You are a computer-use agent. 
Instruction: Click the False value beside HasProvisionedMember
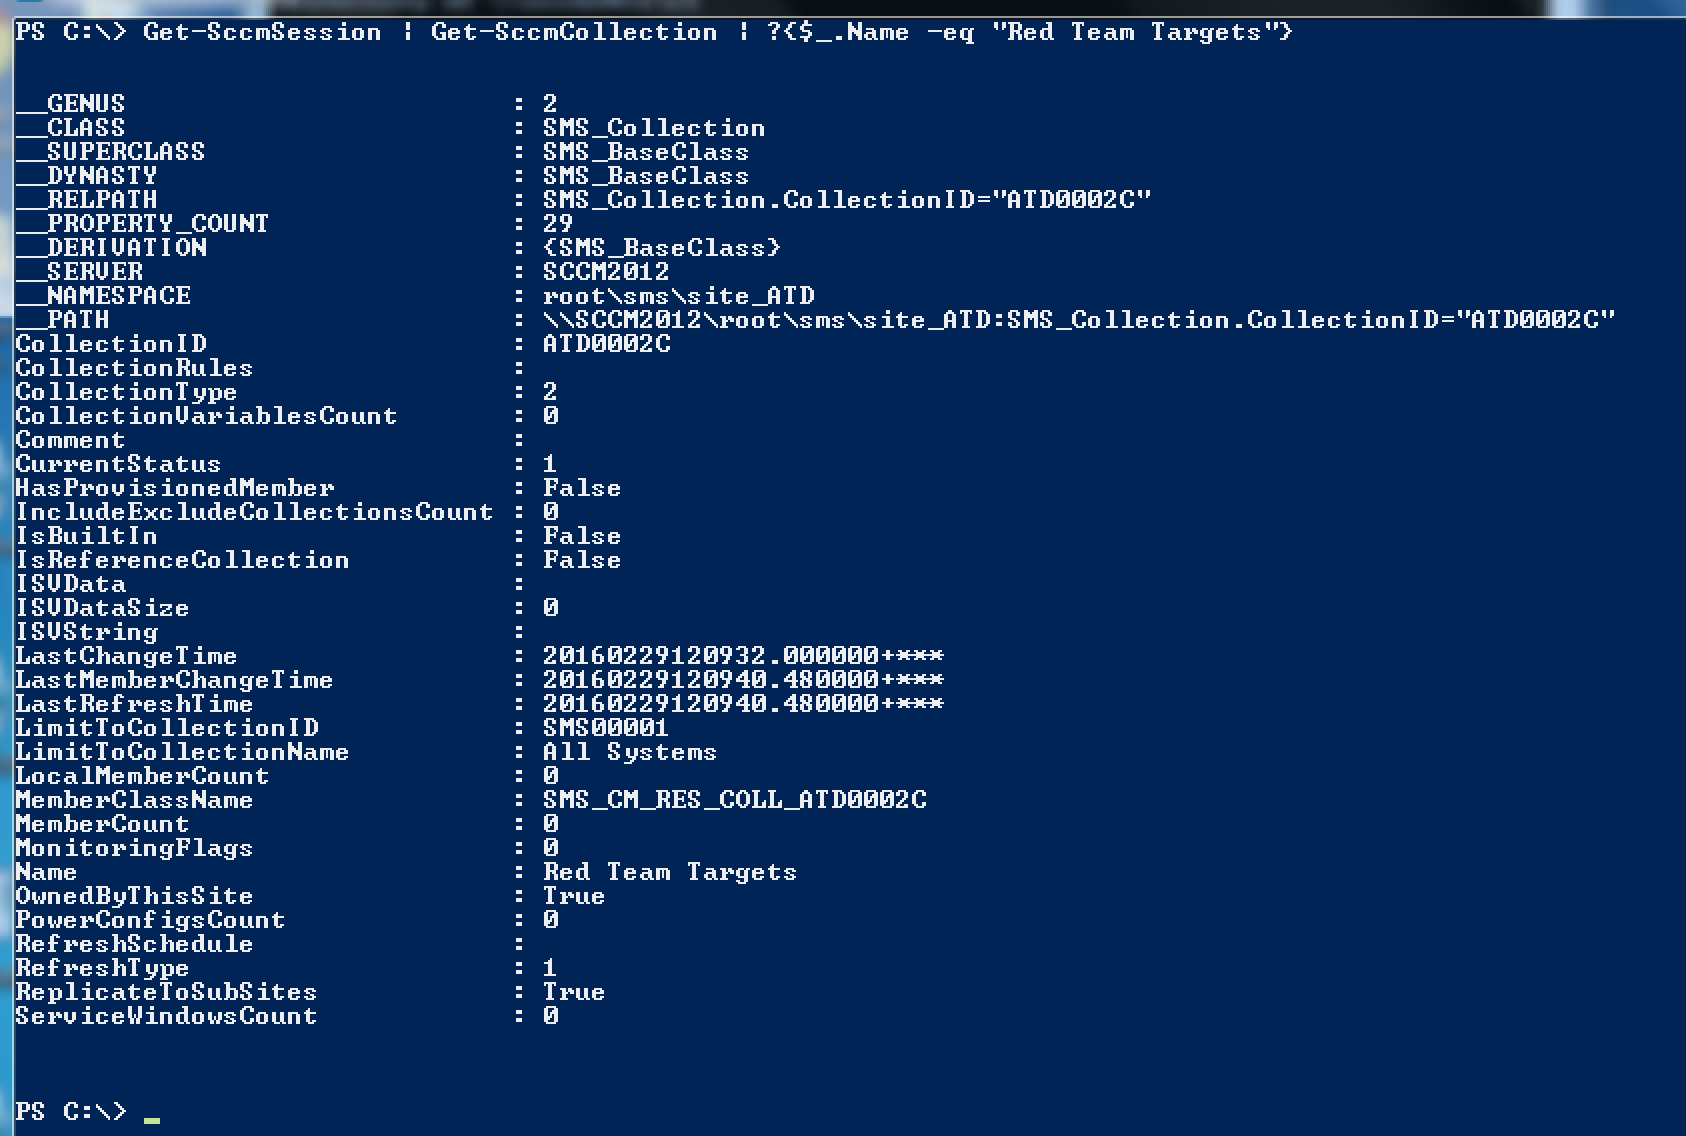coord(582,488)
